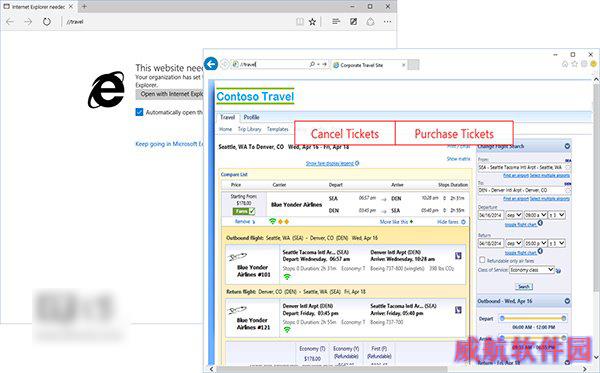
Task: Click the Contoso Travel logo
Action: (255, 96)
